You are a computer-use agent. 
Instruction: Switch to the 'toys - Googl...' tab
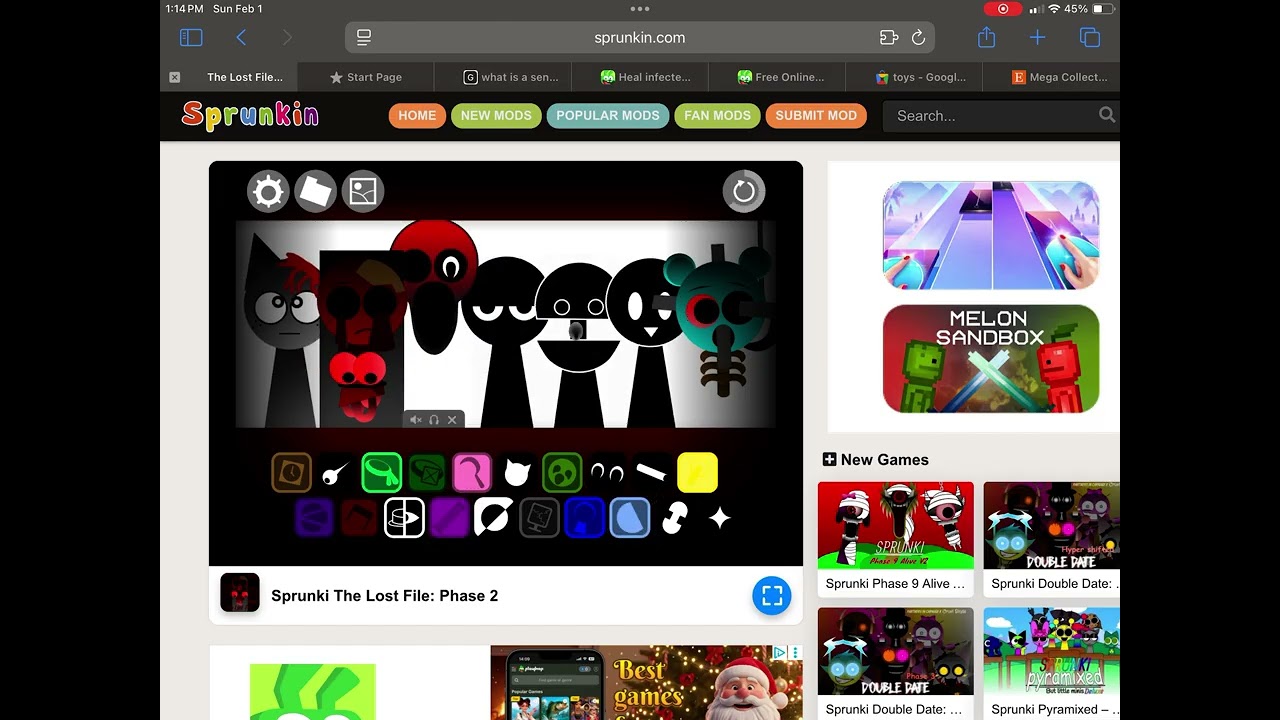tap(920, 77)
